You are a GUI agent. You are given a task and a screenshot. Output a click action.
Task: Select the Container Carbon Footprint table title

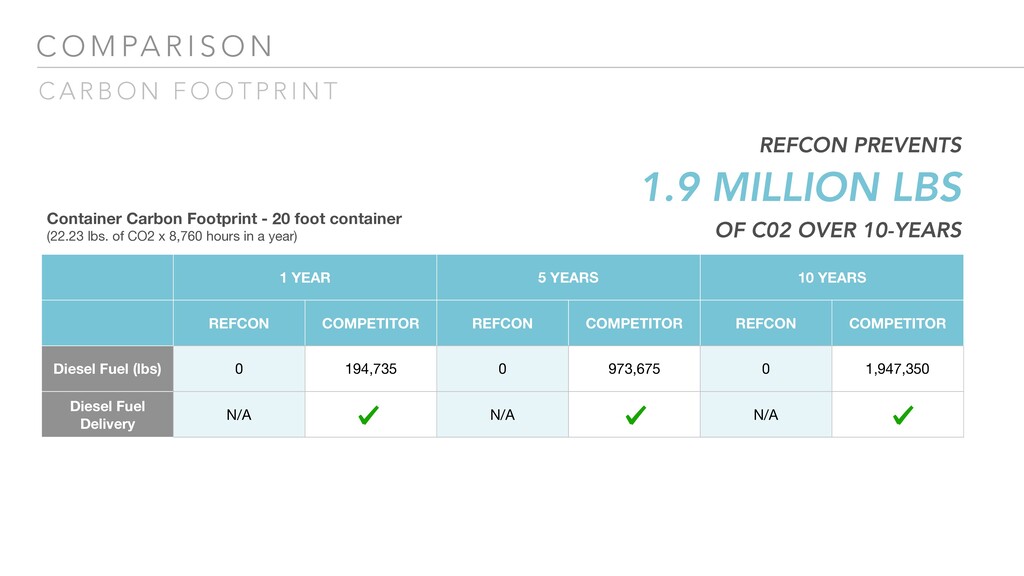(224, 218)
